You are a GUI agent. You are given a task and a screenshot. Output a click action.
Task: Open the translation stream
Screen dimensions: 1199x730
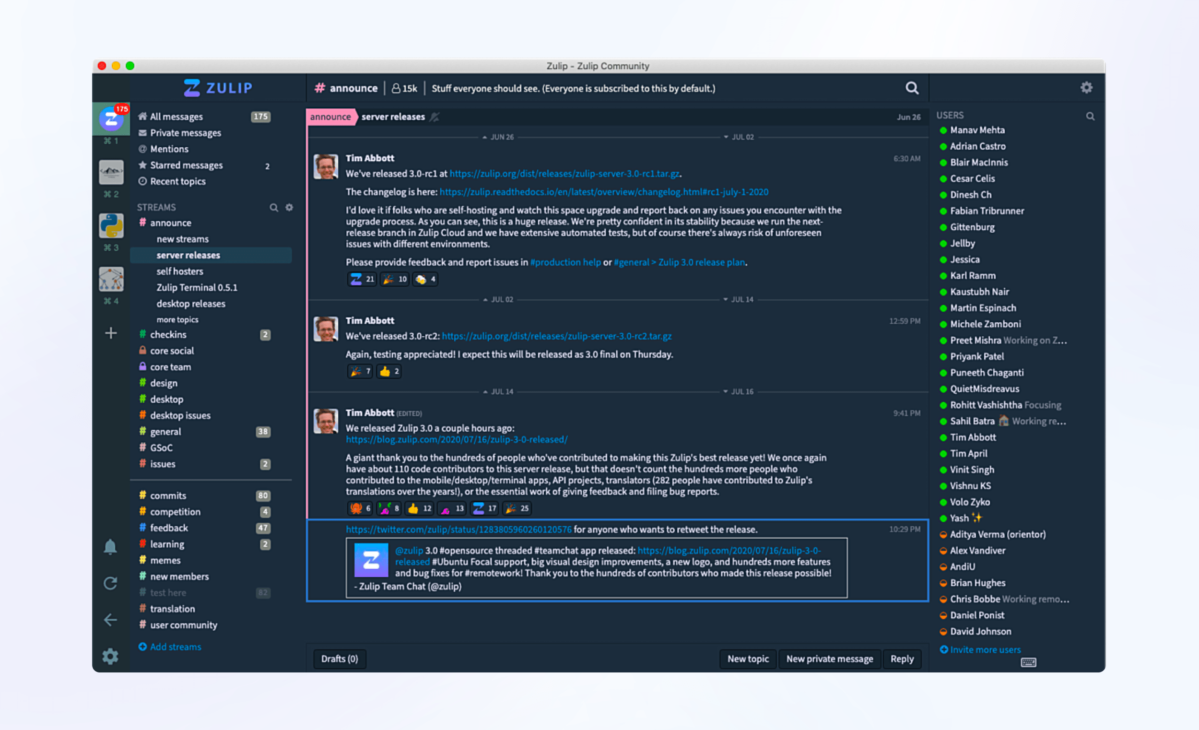pyautogui.click(x=172, y=609)
